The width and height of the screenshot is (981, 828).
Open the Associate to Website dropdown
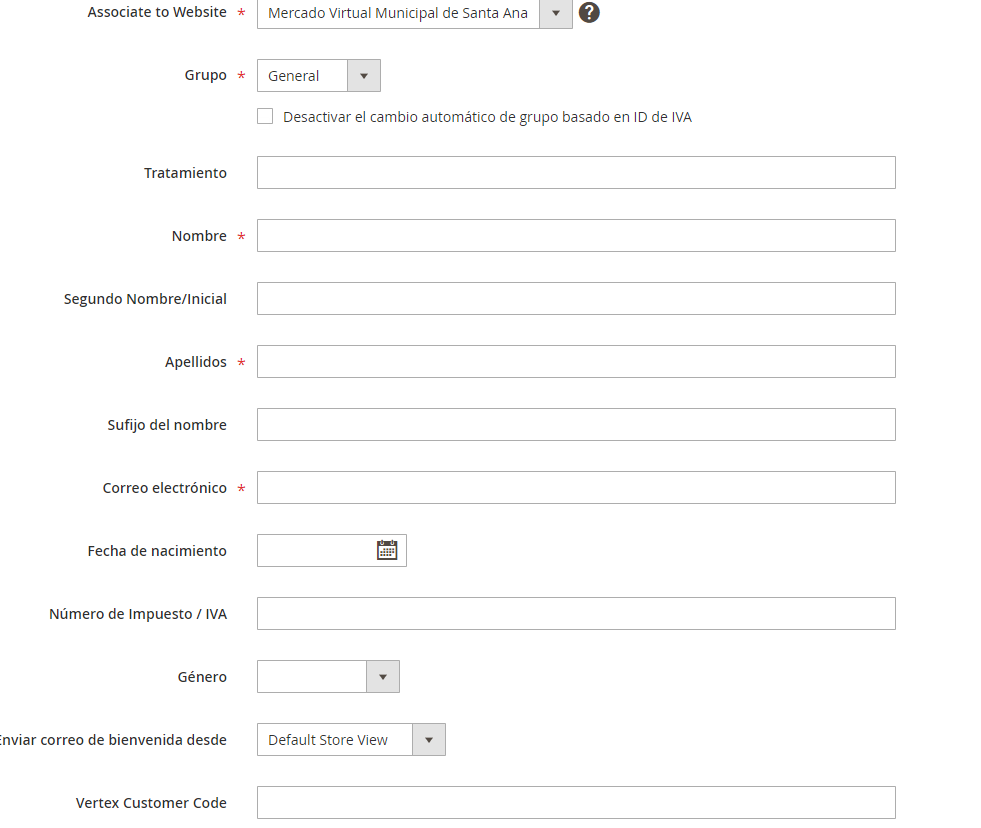(x=555, y=14)
